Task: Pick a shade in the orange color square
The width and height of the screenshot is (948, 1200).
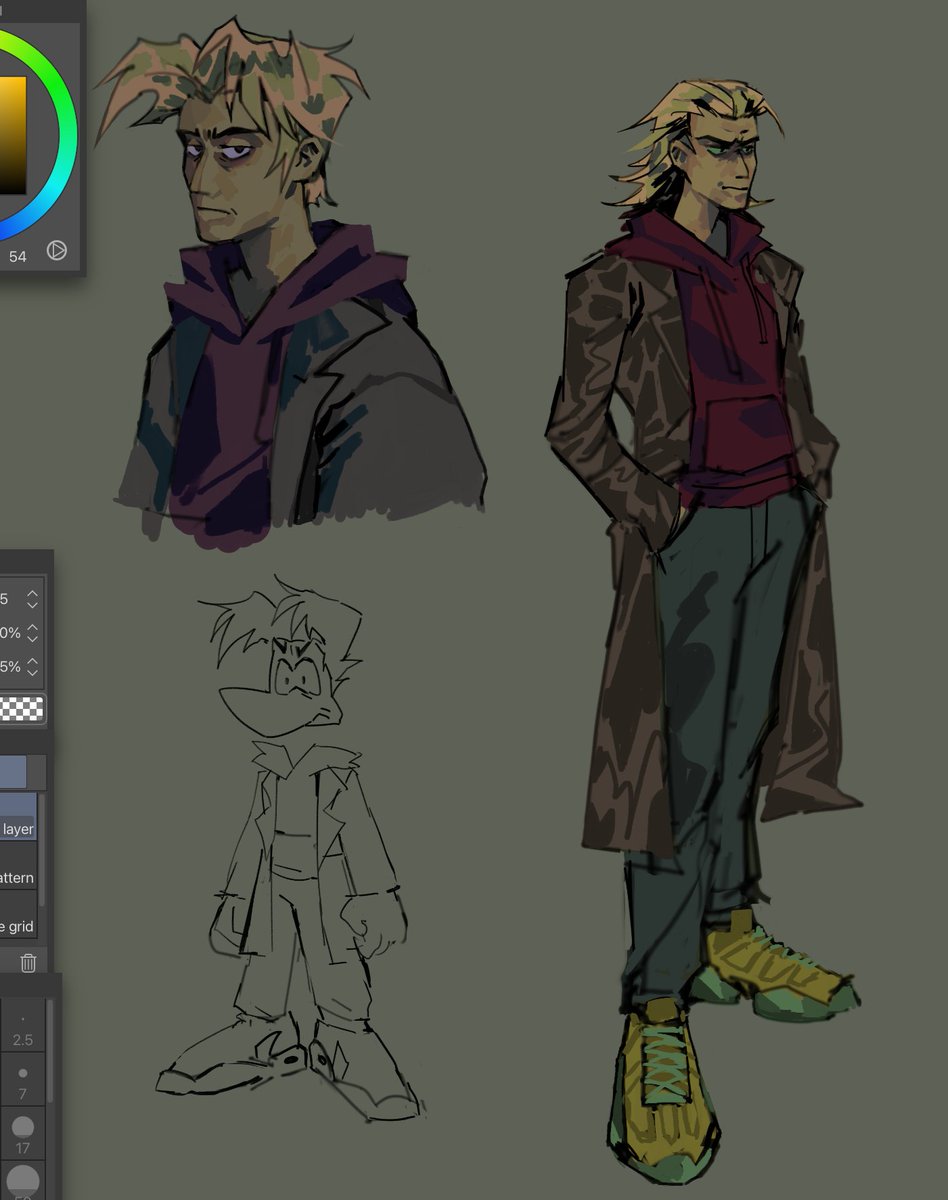Action: (x=12, y=135)
